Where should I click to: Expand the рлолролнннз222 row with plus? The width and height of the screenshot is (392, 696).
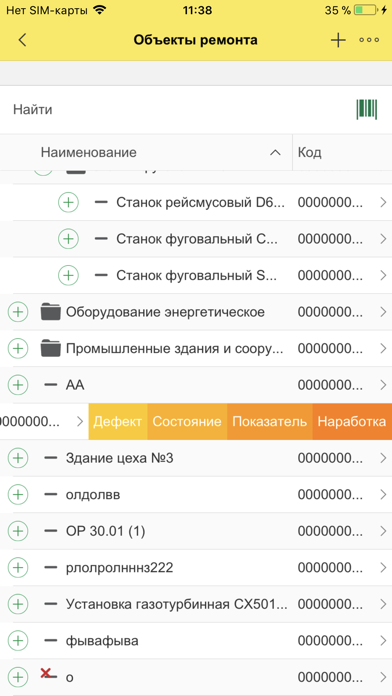(18, 567)
